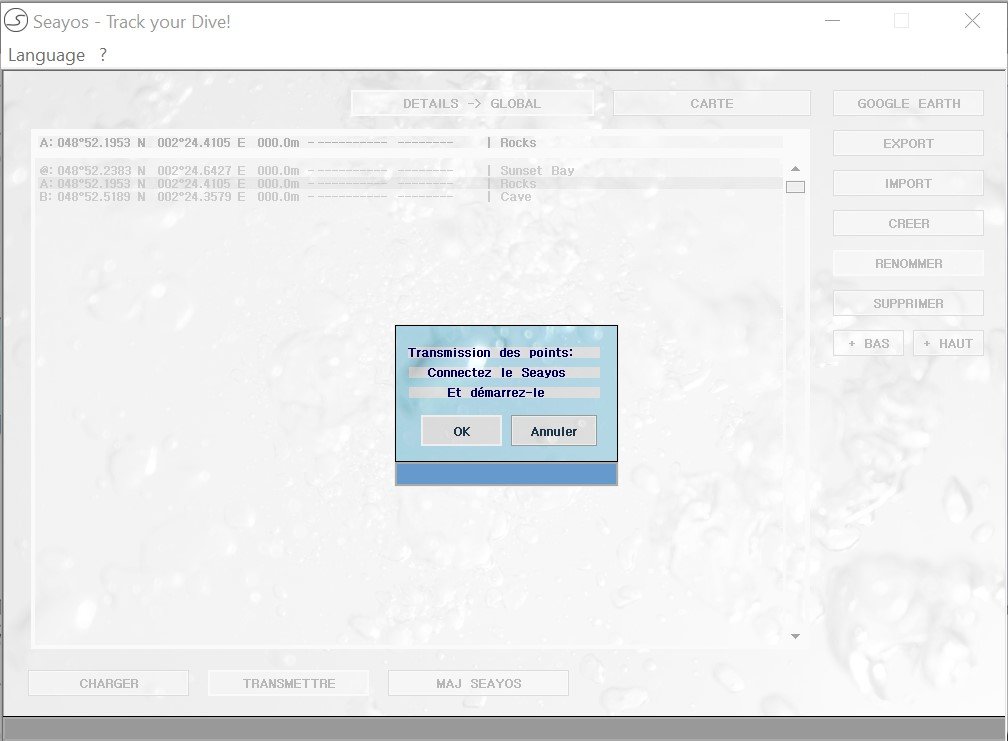Select the Cave point row
The image size is (1008, 741).
(x=410, y=197)
